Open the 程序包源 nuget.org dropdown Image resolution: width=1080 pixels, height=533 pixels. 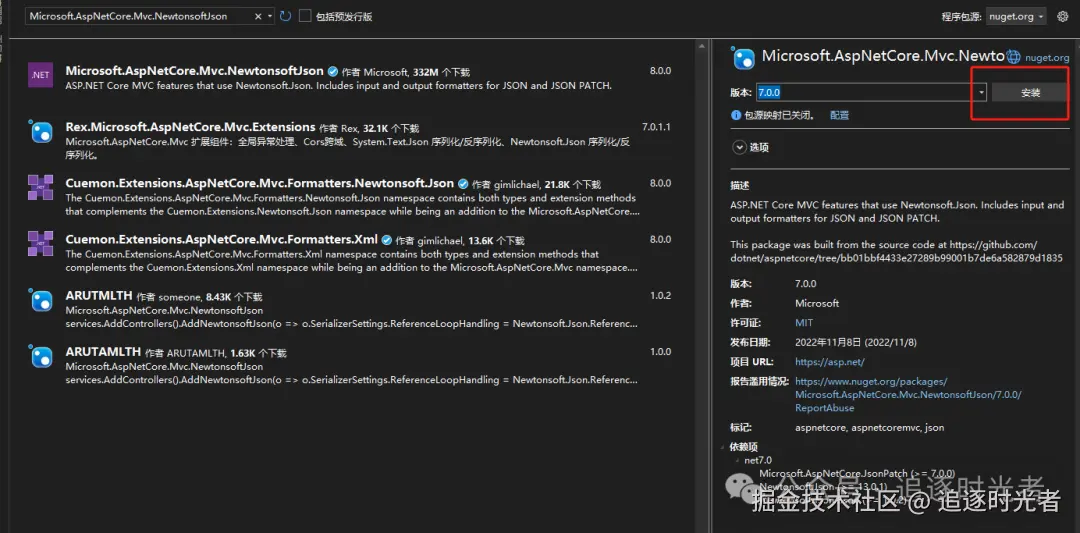pos(1016,16)
